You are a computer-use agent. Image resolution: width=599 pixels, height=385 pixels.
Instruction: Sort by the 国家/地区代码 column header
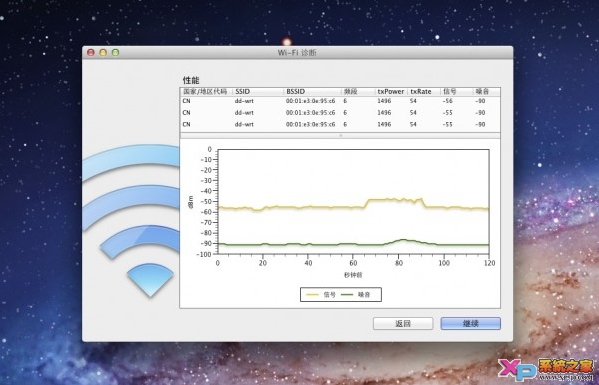click(206, 92)
